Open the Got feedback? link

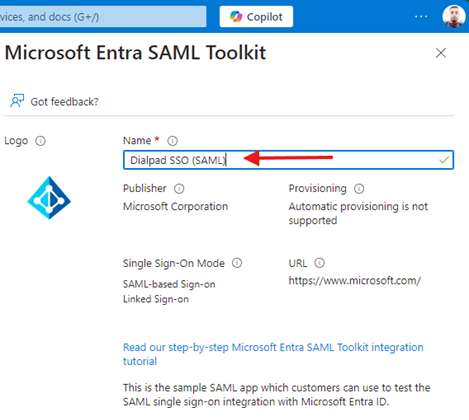click(64, 102)
